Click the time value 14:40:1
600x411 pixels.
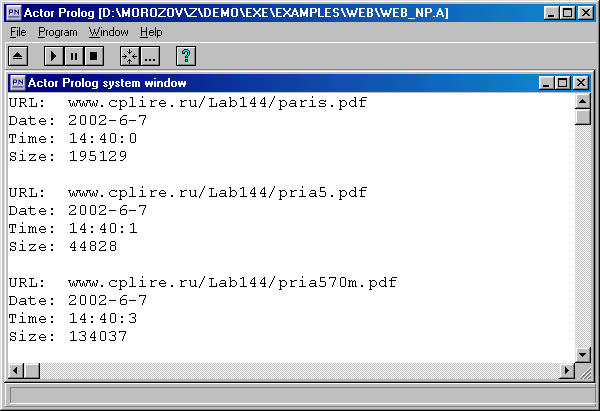(103, 228)
